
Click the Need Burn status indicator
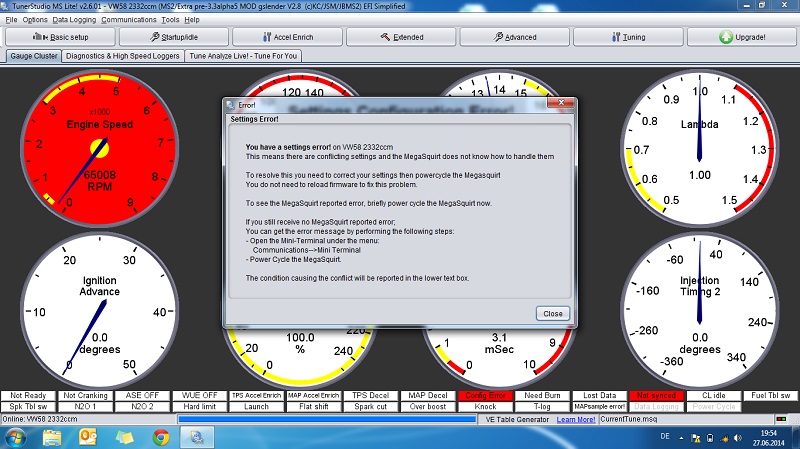click(543, 396)
